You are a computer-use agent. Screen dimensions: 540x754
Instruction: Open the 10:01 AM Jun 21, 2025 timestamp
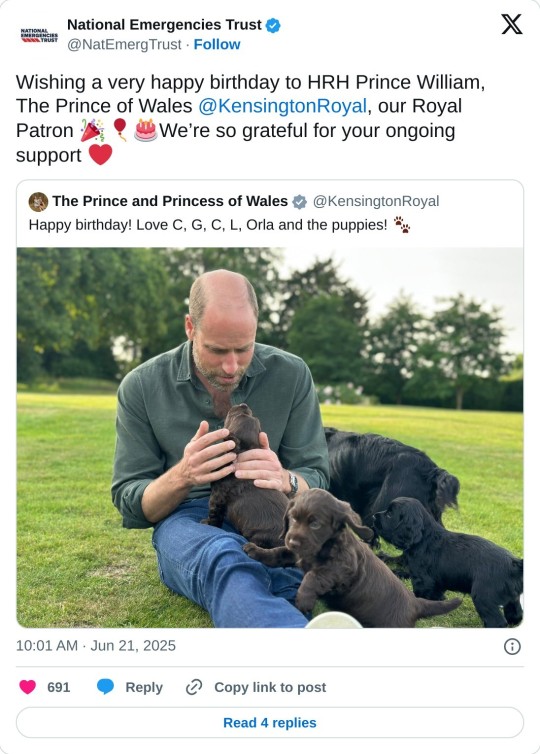[96, 645]
